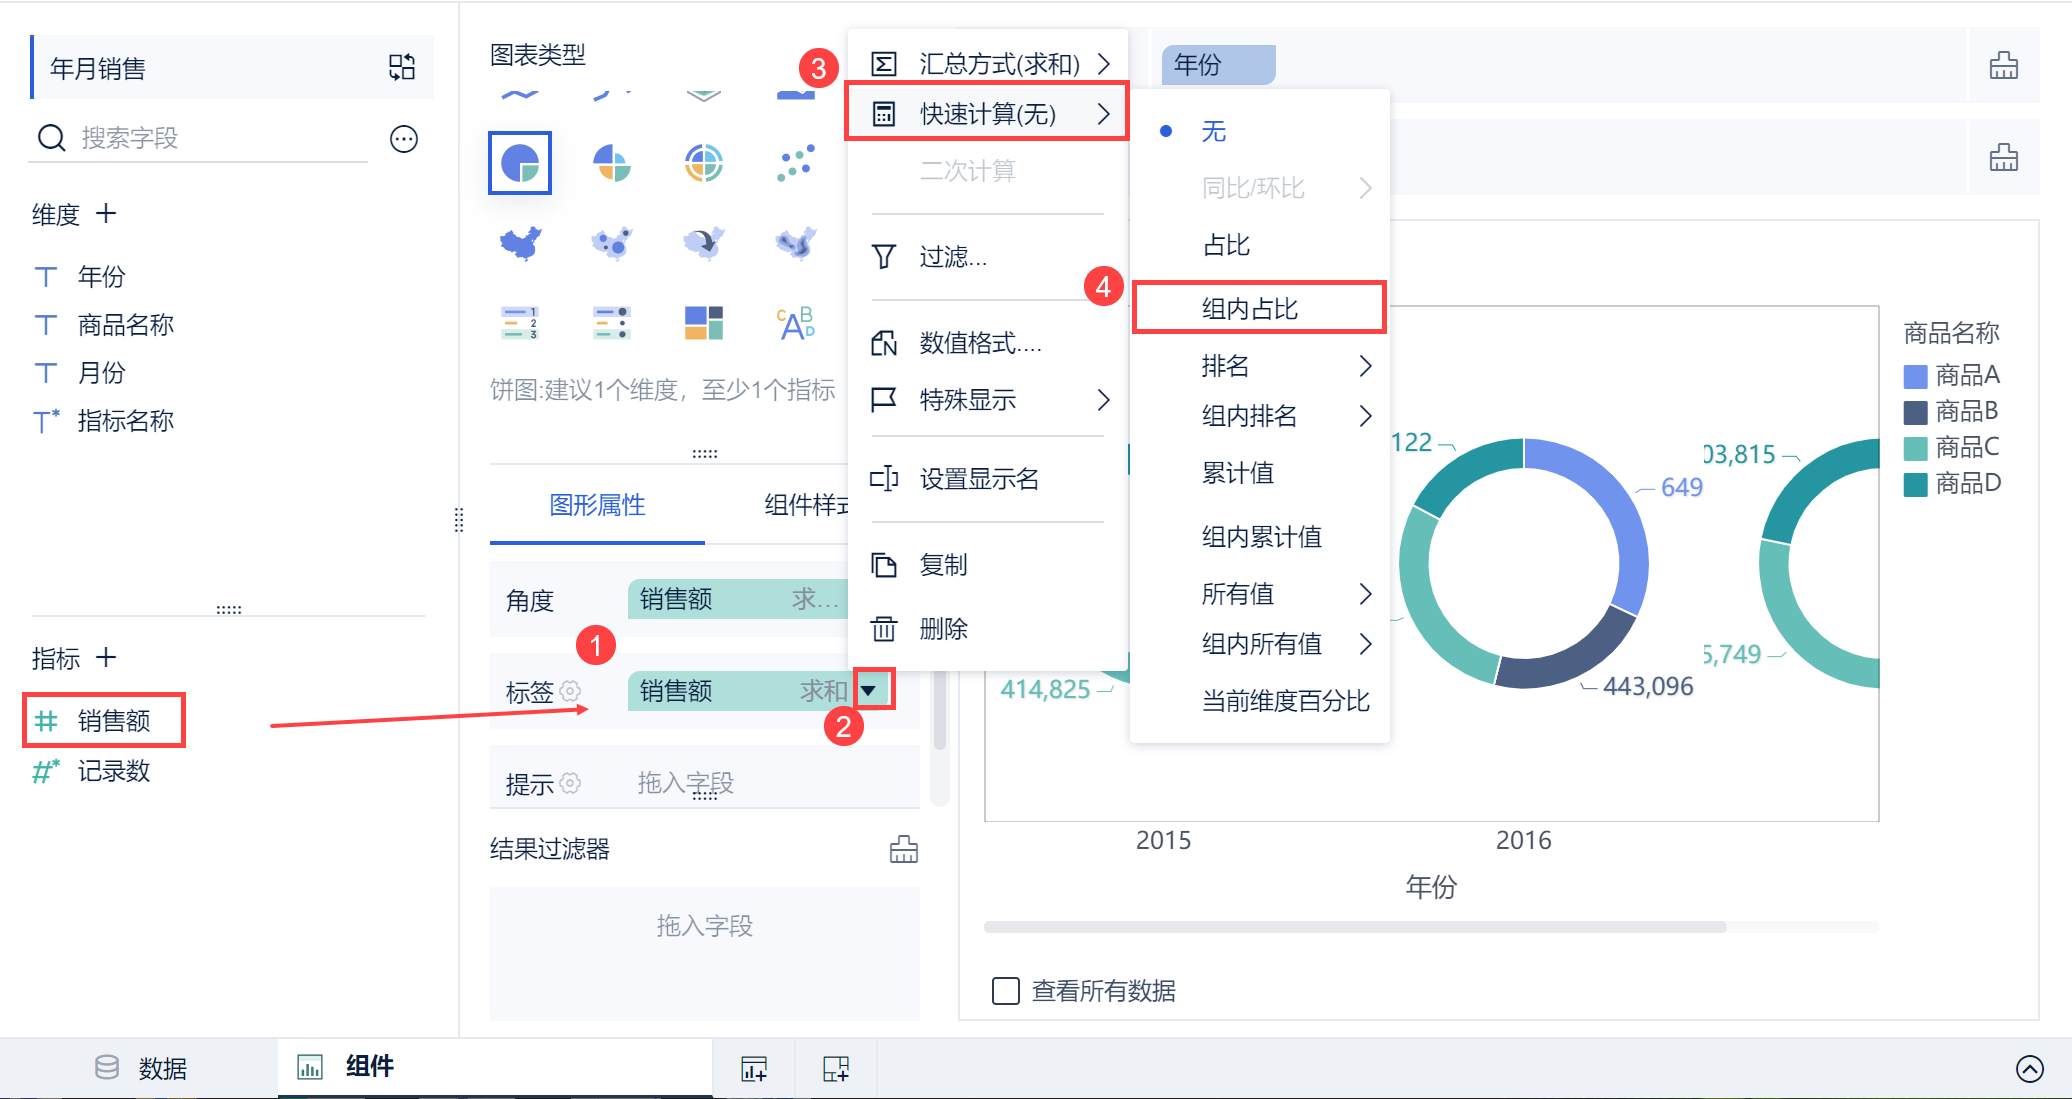Click the switch dataset icon beside 年月销售
Screen dimensions: 2072x1099
pyautogui.click(x=402, y=68)
